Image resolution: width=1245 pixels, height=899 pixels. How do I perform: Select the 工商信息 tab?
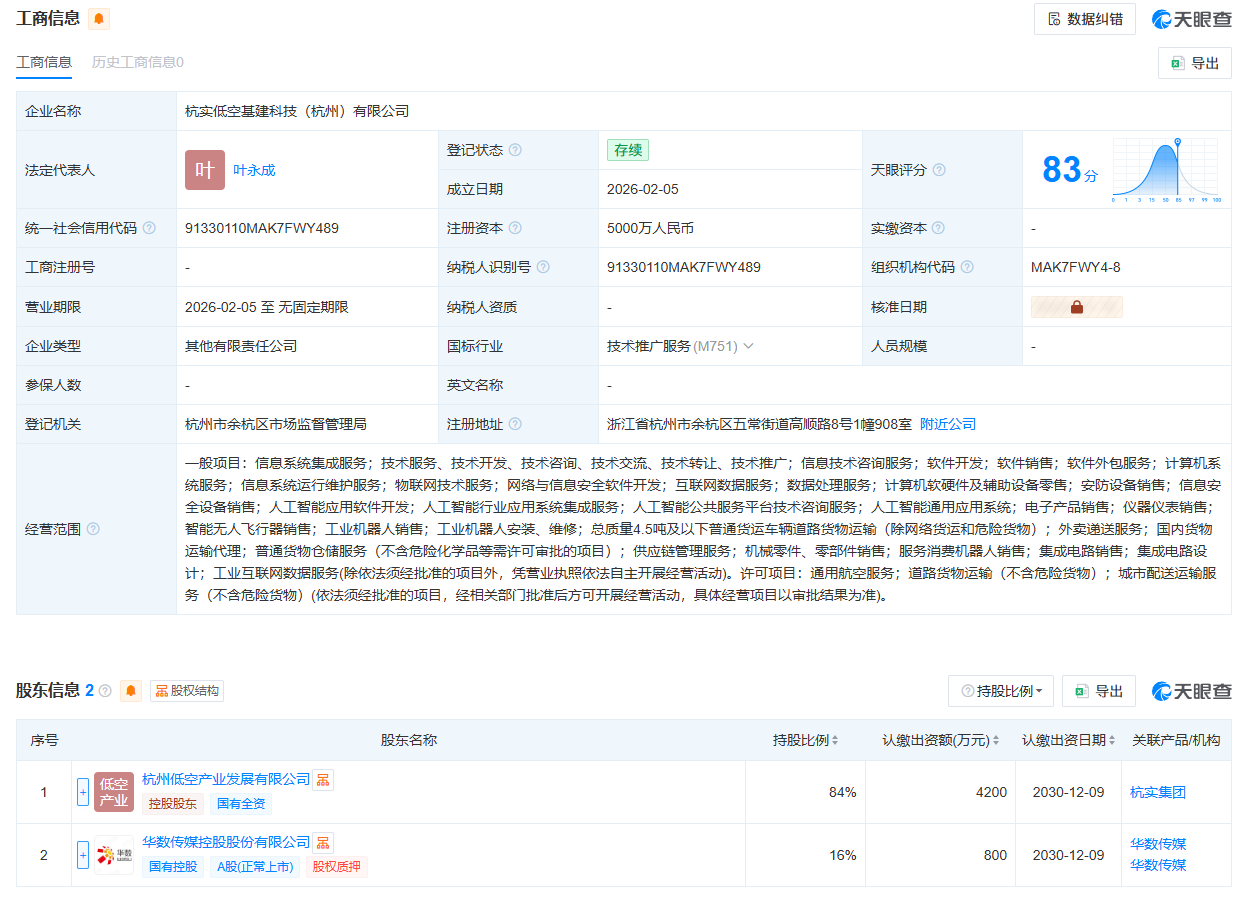[x=44, y=62]
